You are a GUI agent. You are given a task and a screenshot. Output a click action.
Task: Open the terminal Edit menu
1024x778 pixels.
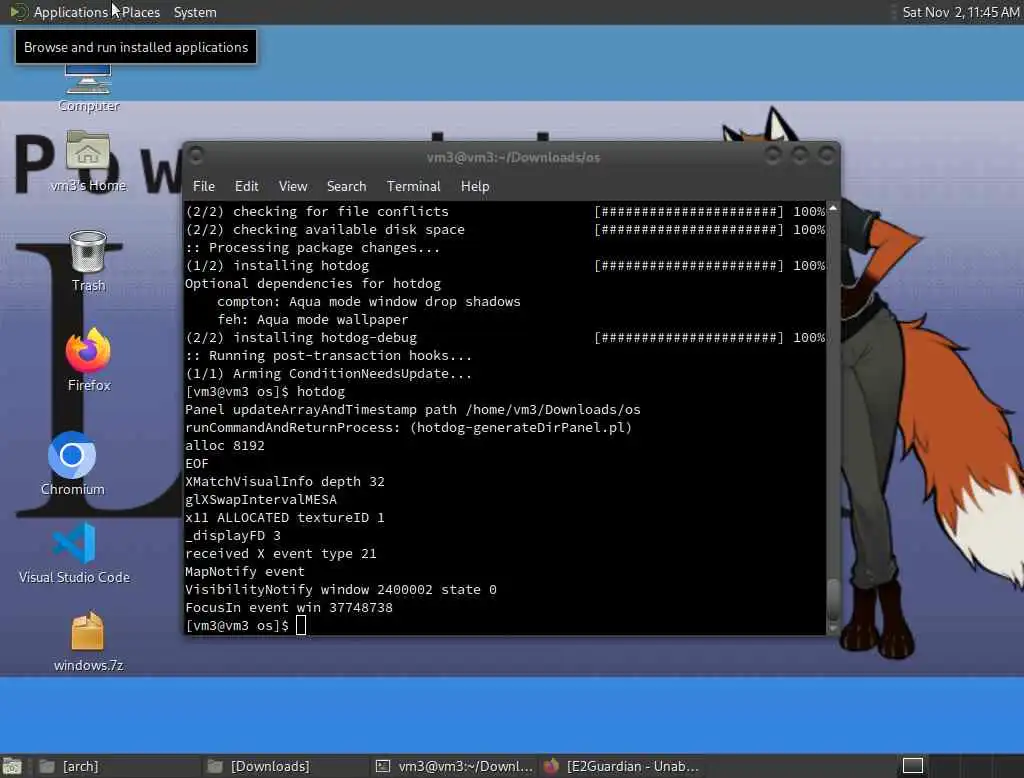(x=246, y=186)
